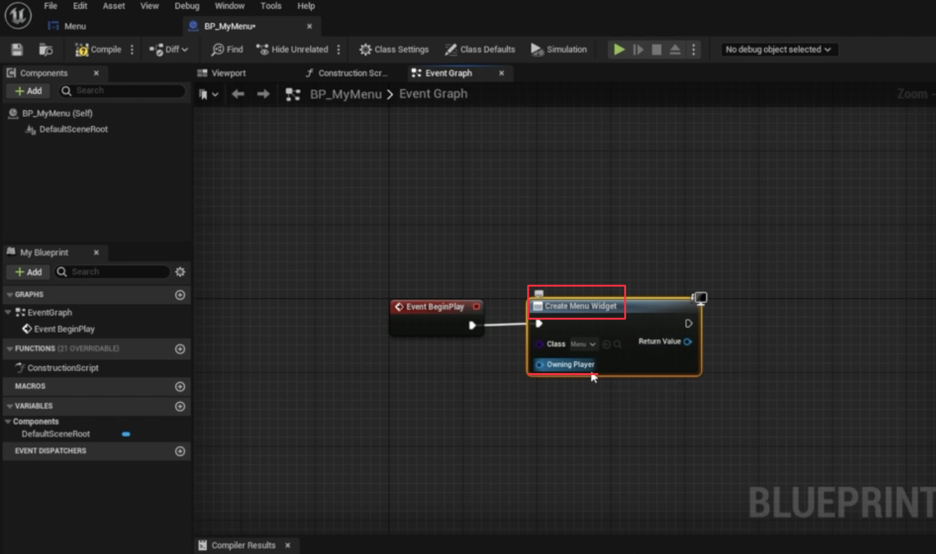This screenshot has height=554, width=936.
Task: Close the Compiler Results tab
Action: coord(288,545)
